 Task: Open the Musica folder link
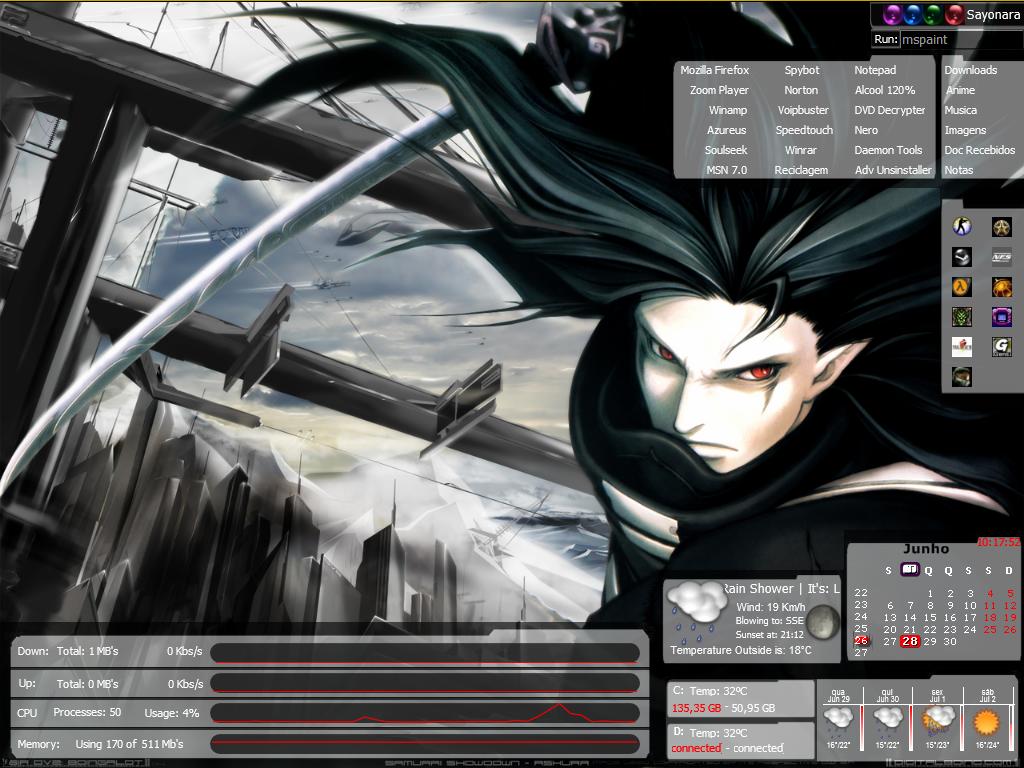(961, 110)
